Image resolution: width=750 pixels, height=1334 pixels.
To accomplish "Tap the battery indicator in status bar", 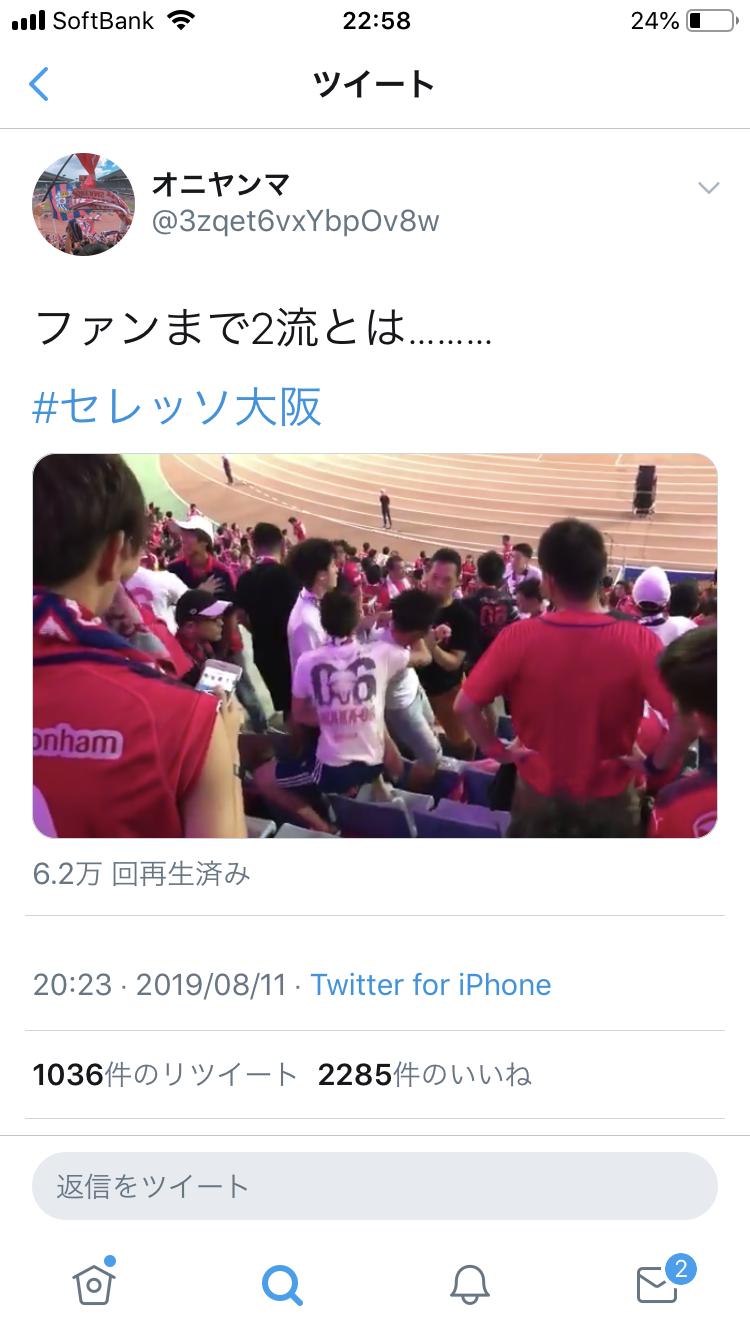I will (712, 21).
